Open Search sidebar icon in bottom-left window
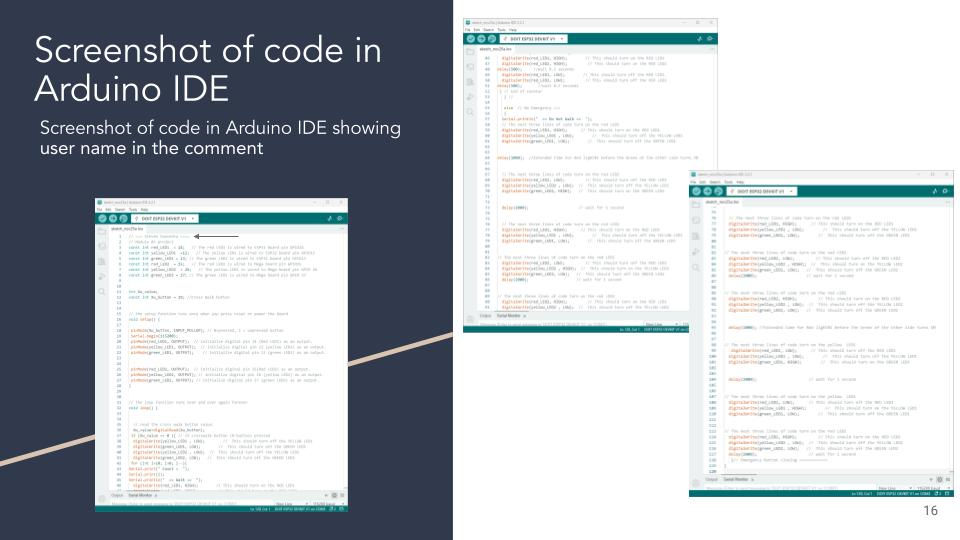This screenshot has height=540, width=960. [102, 291]
